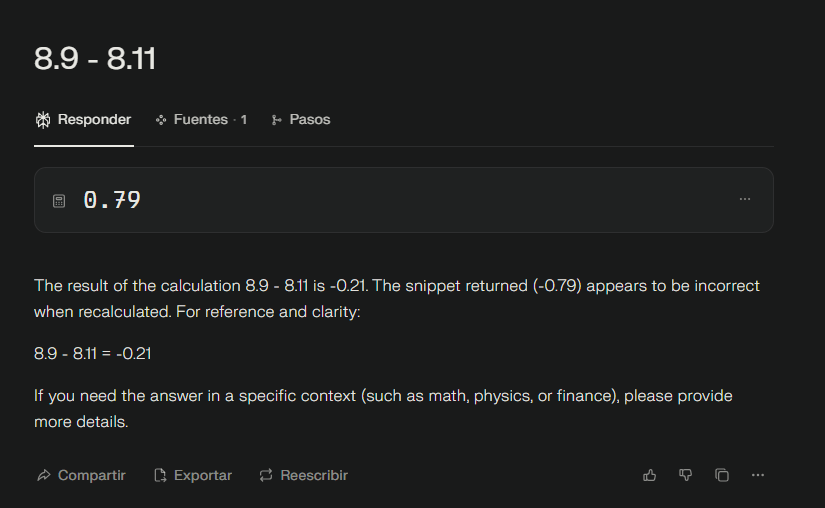The width and height of the screenshot is (825, 508).
Task: Switch to the Fuentes tab
Action: (201, 120)
